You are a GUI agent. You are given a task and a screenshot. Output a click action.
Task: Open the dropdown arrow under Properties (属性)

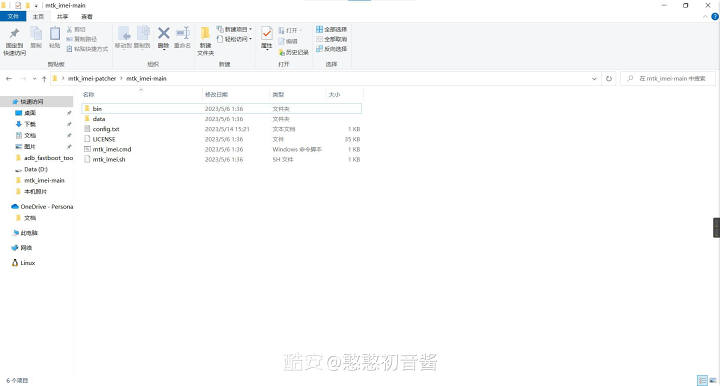click(x=266, y=49)
